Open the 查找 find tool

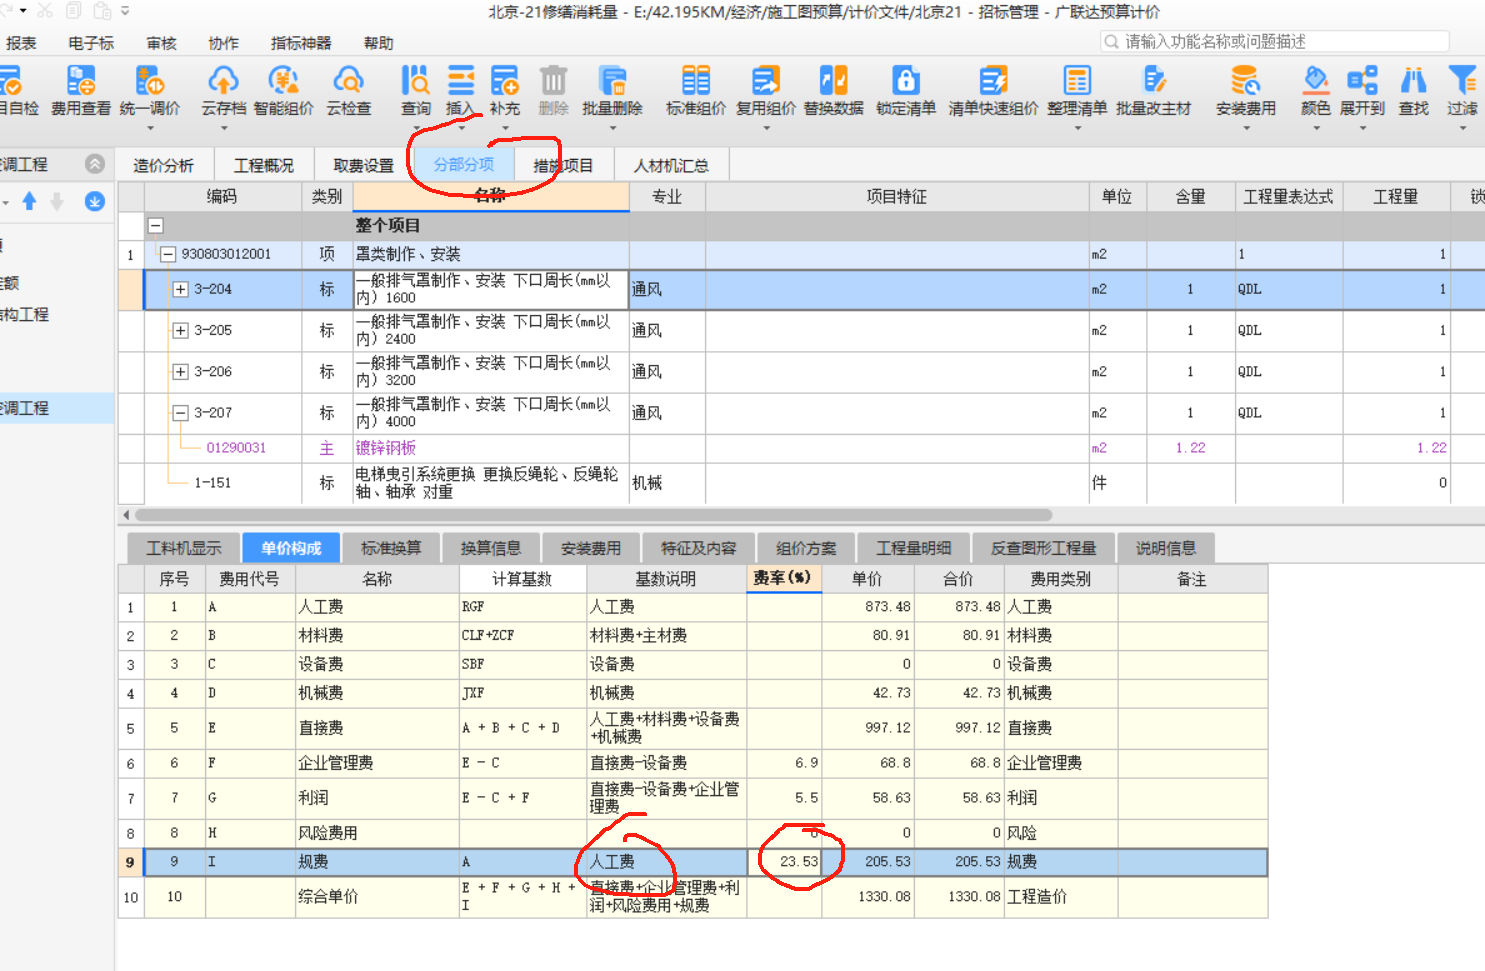[1414, 90]
